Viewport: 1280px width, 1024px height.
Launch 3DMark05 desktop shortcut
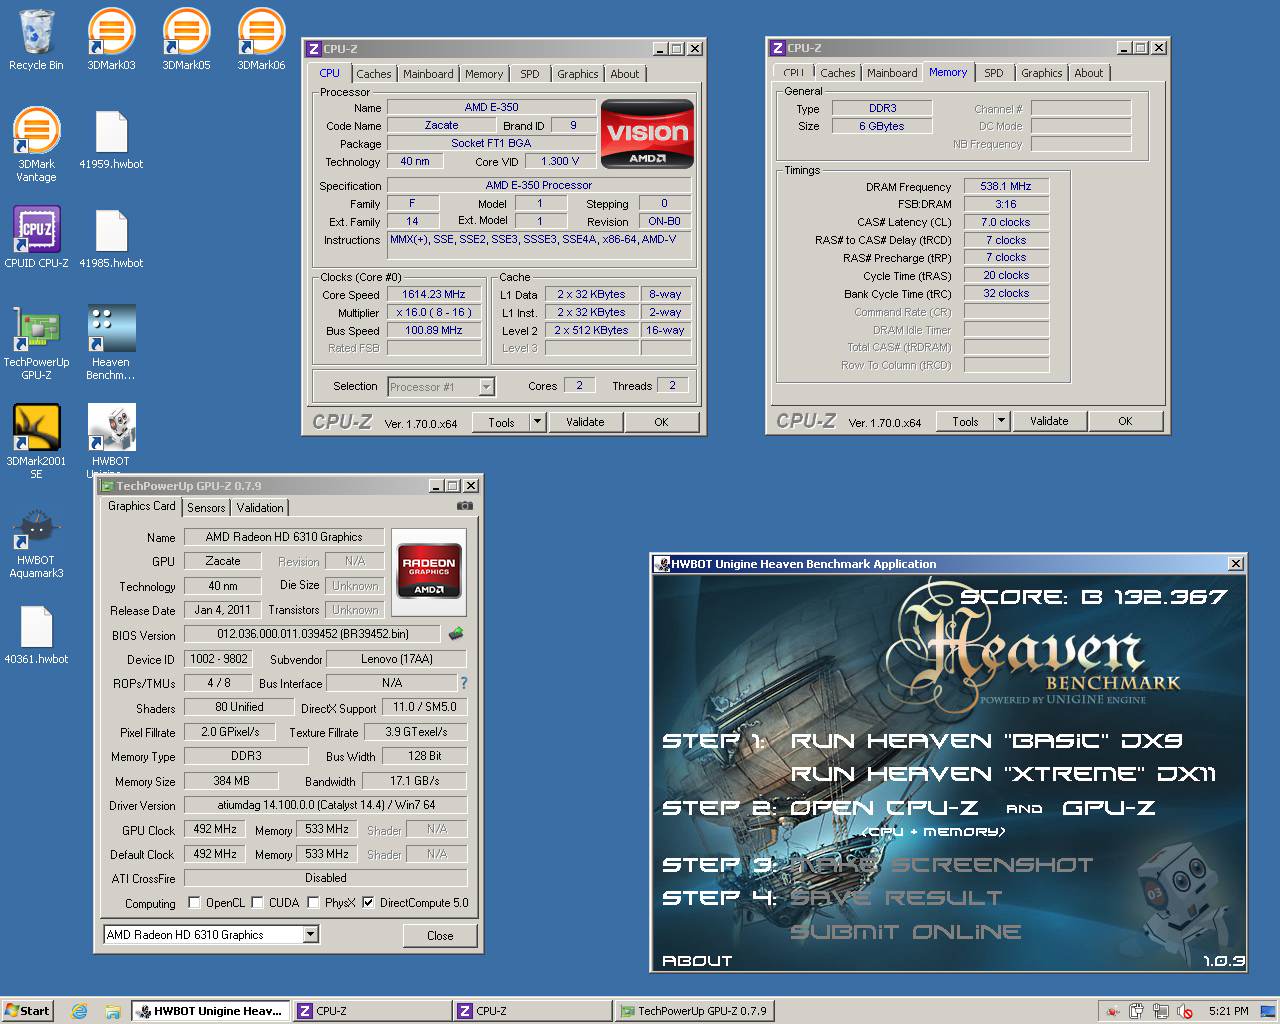tap(186, 40)
